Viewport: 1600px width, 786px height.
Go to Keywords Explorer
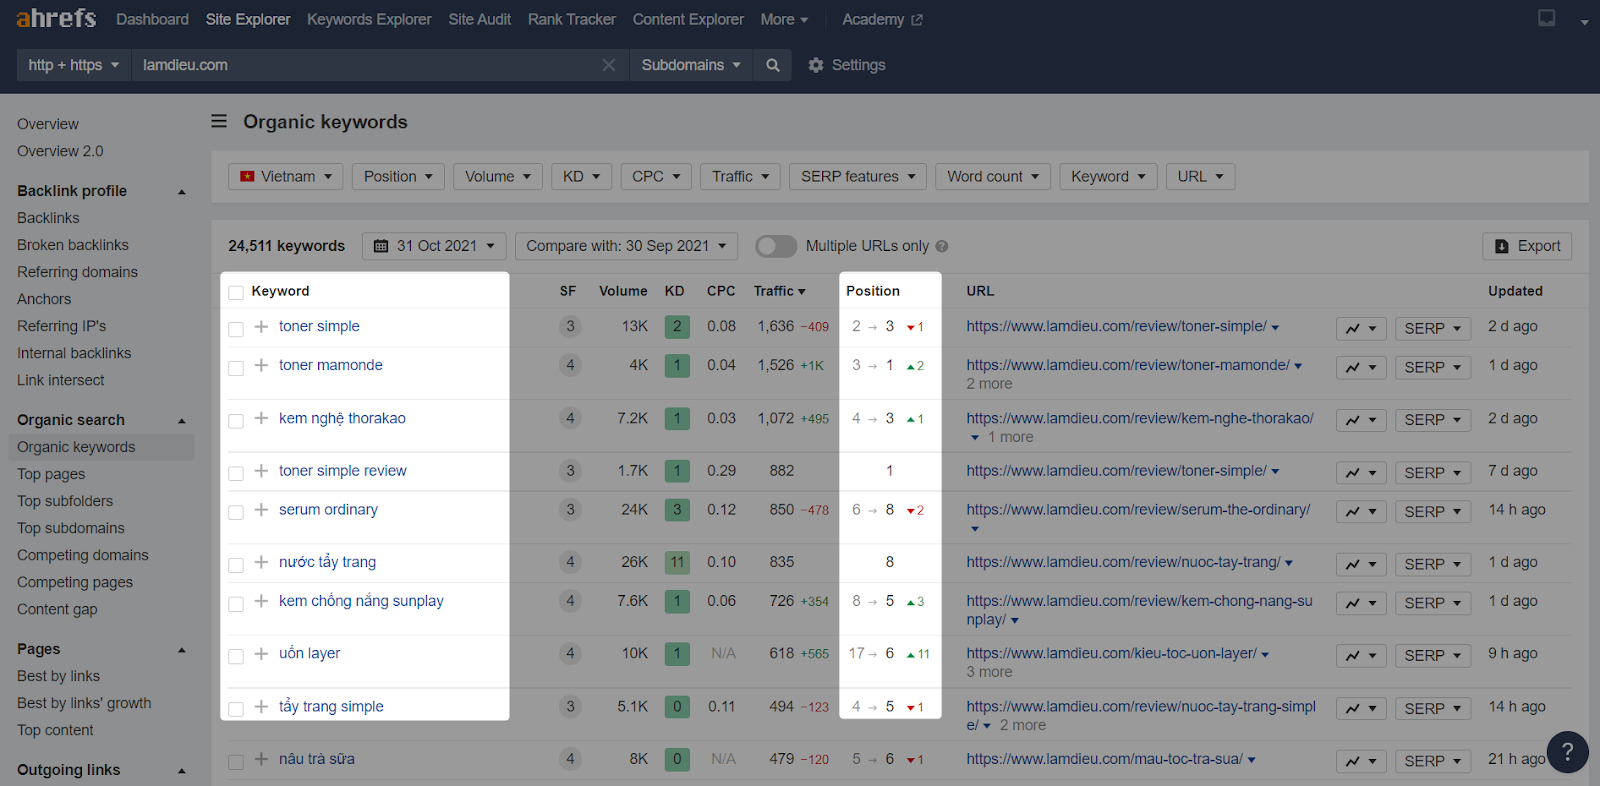click(x=369, y=19)
